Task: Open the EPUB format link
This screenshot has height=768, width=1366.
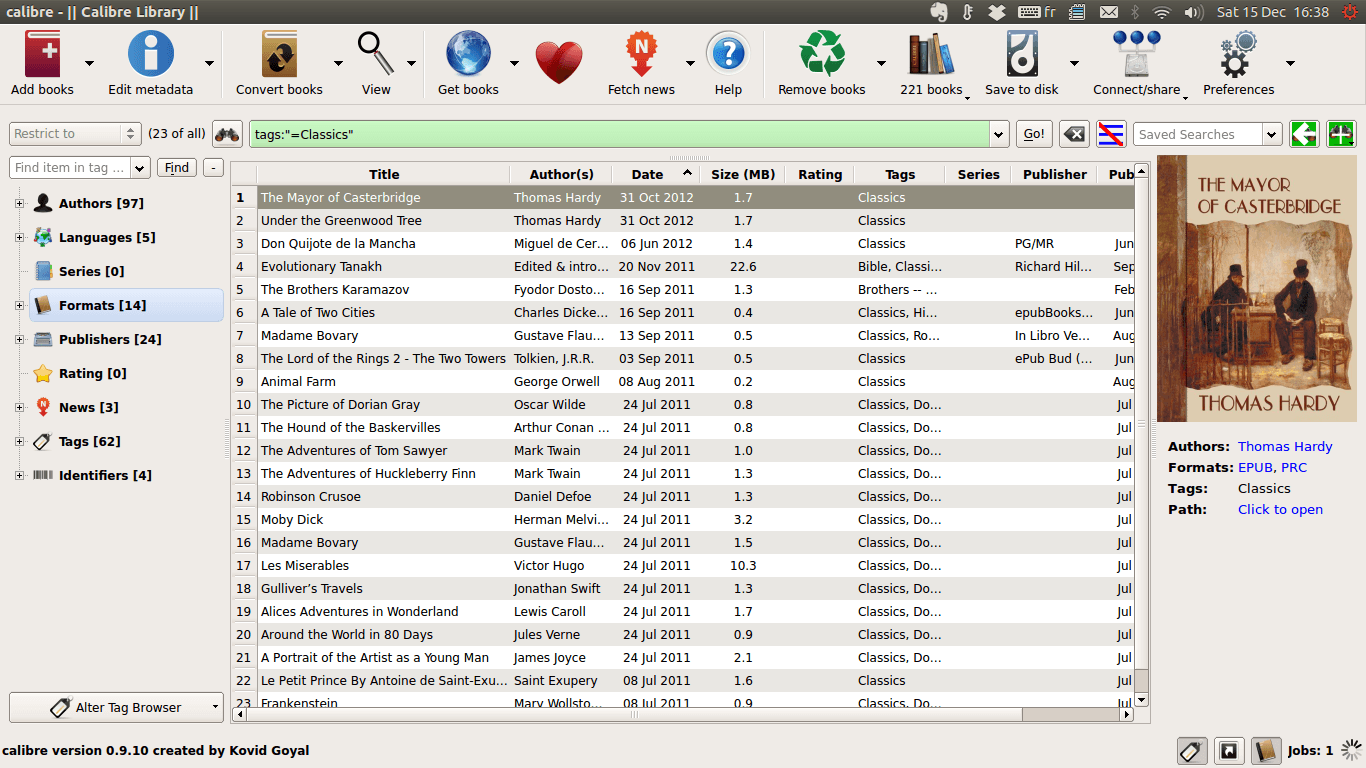Action: pos(1255,468)
